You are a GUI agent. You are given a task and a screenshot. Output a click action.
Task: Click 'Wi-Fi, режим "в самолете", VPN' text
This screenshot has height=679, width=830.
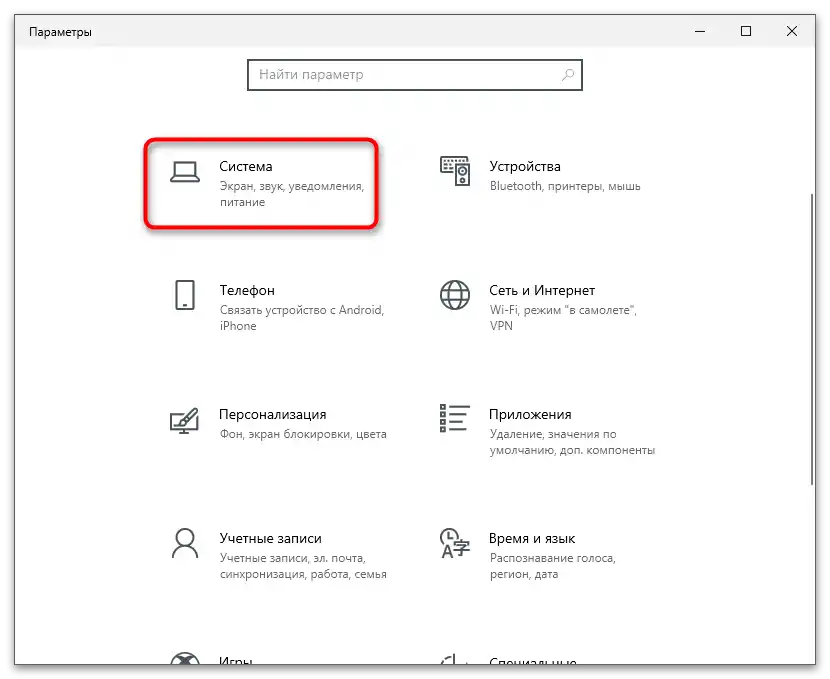pyautogui.click(x=563, y=318)
